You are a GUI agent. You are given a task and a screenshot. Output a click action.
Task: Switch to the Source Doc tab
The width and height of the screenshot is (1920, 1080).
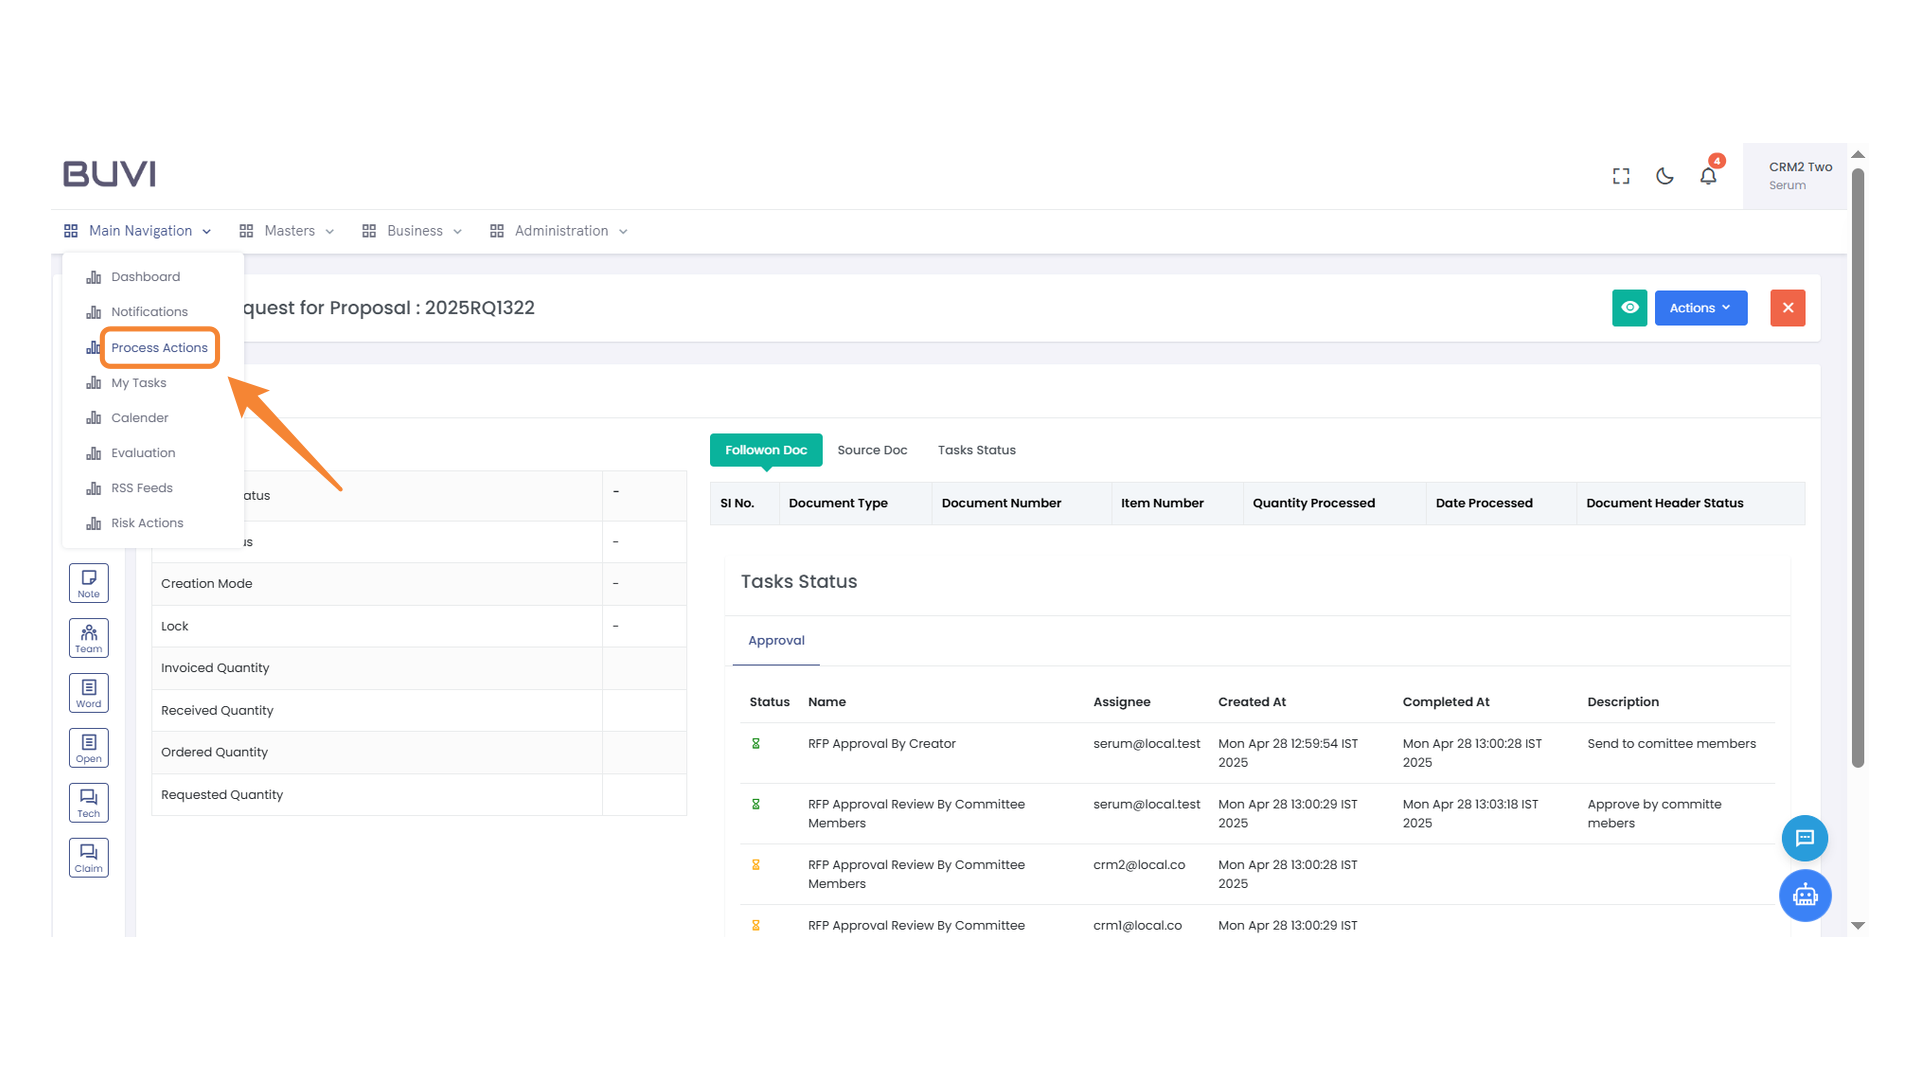coord(872,450)
